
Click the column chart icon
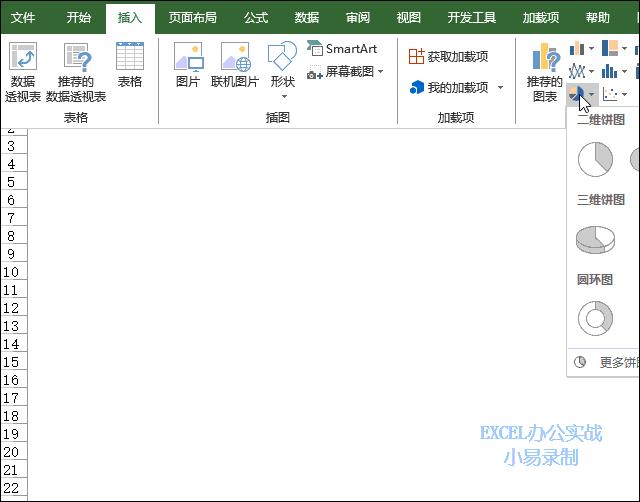pyautogui.click(x=577, y=49)
